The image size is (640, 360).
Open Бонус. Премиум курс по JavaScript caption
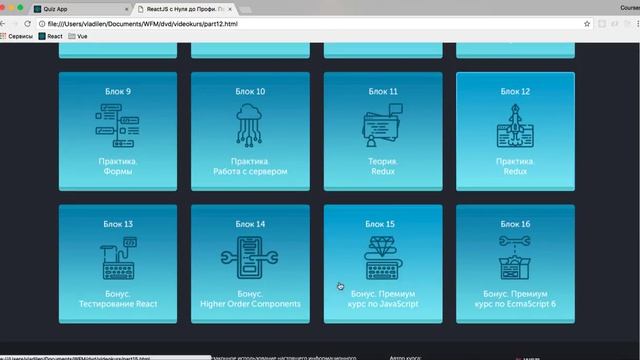coord(383,299)
